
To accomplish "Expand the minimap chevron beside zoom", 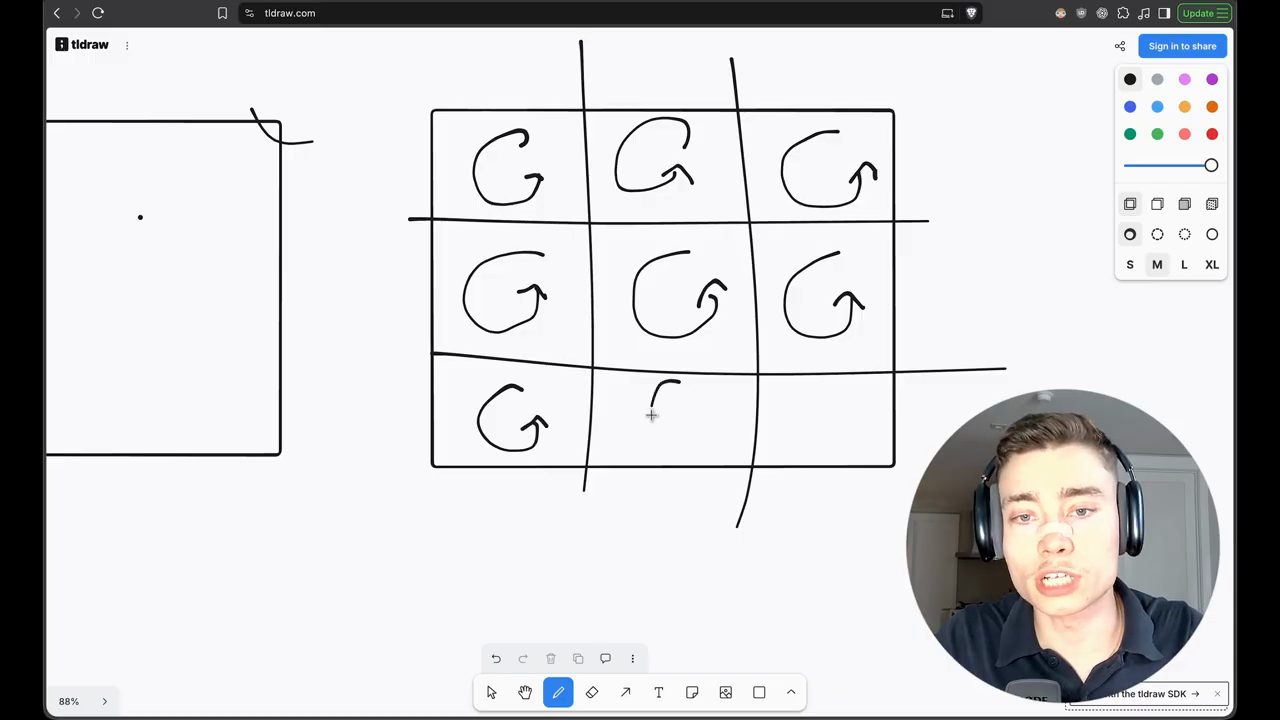I will [104, 702].
